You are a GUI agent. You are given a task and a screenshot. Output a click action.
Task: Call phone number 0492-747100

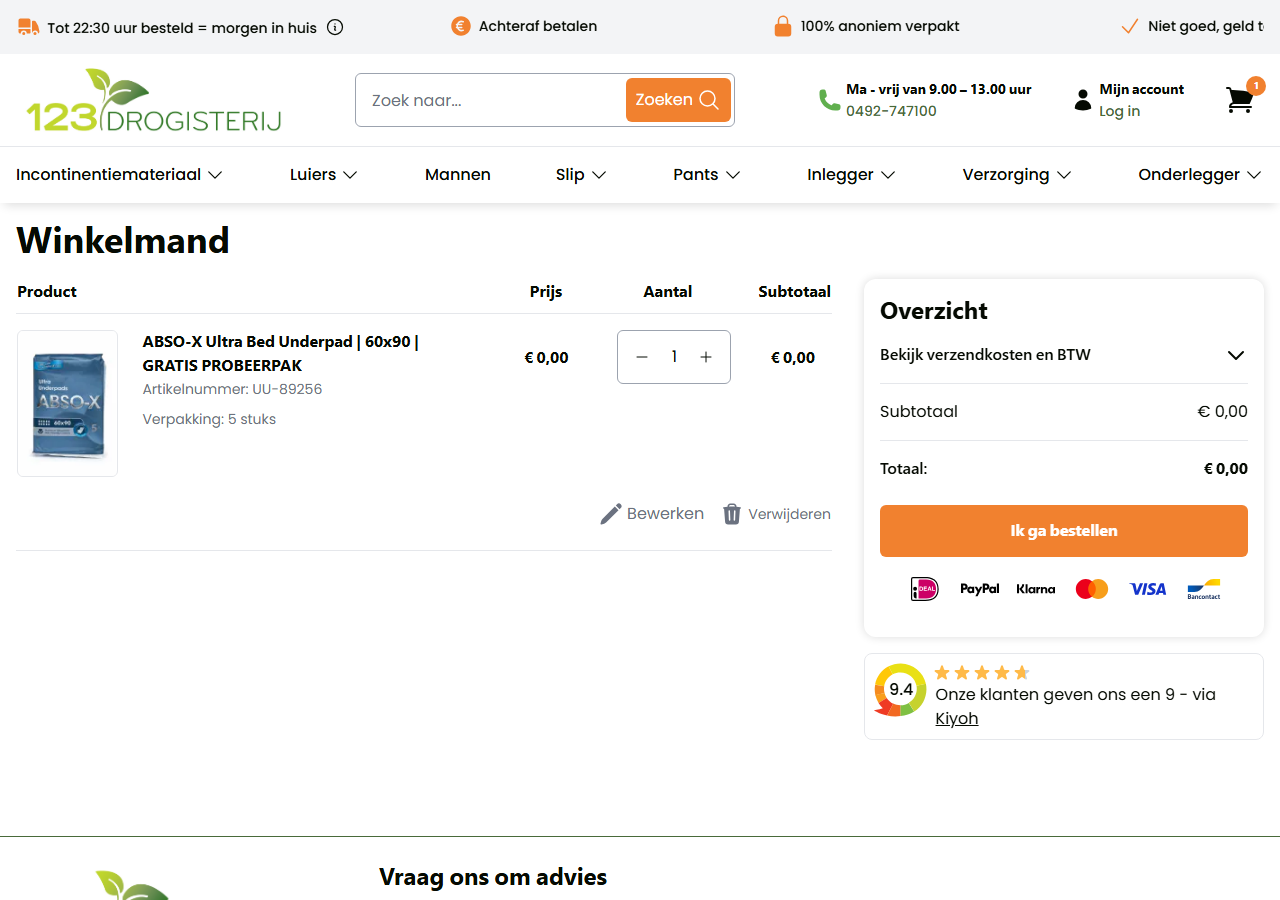point(891,111)
